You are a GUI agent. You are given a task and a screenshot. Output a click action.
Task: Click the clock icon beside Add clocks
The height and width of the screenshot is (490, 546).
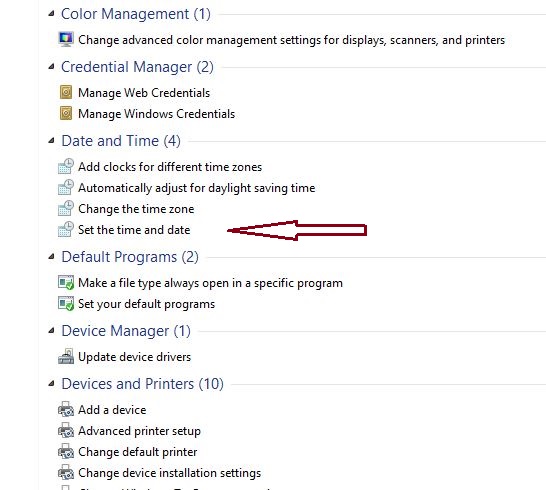point(66,166)
